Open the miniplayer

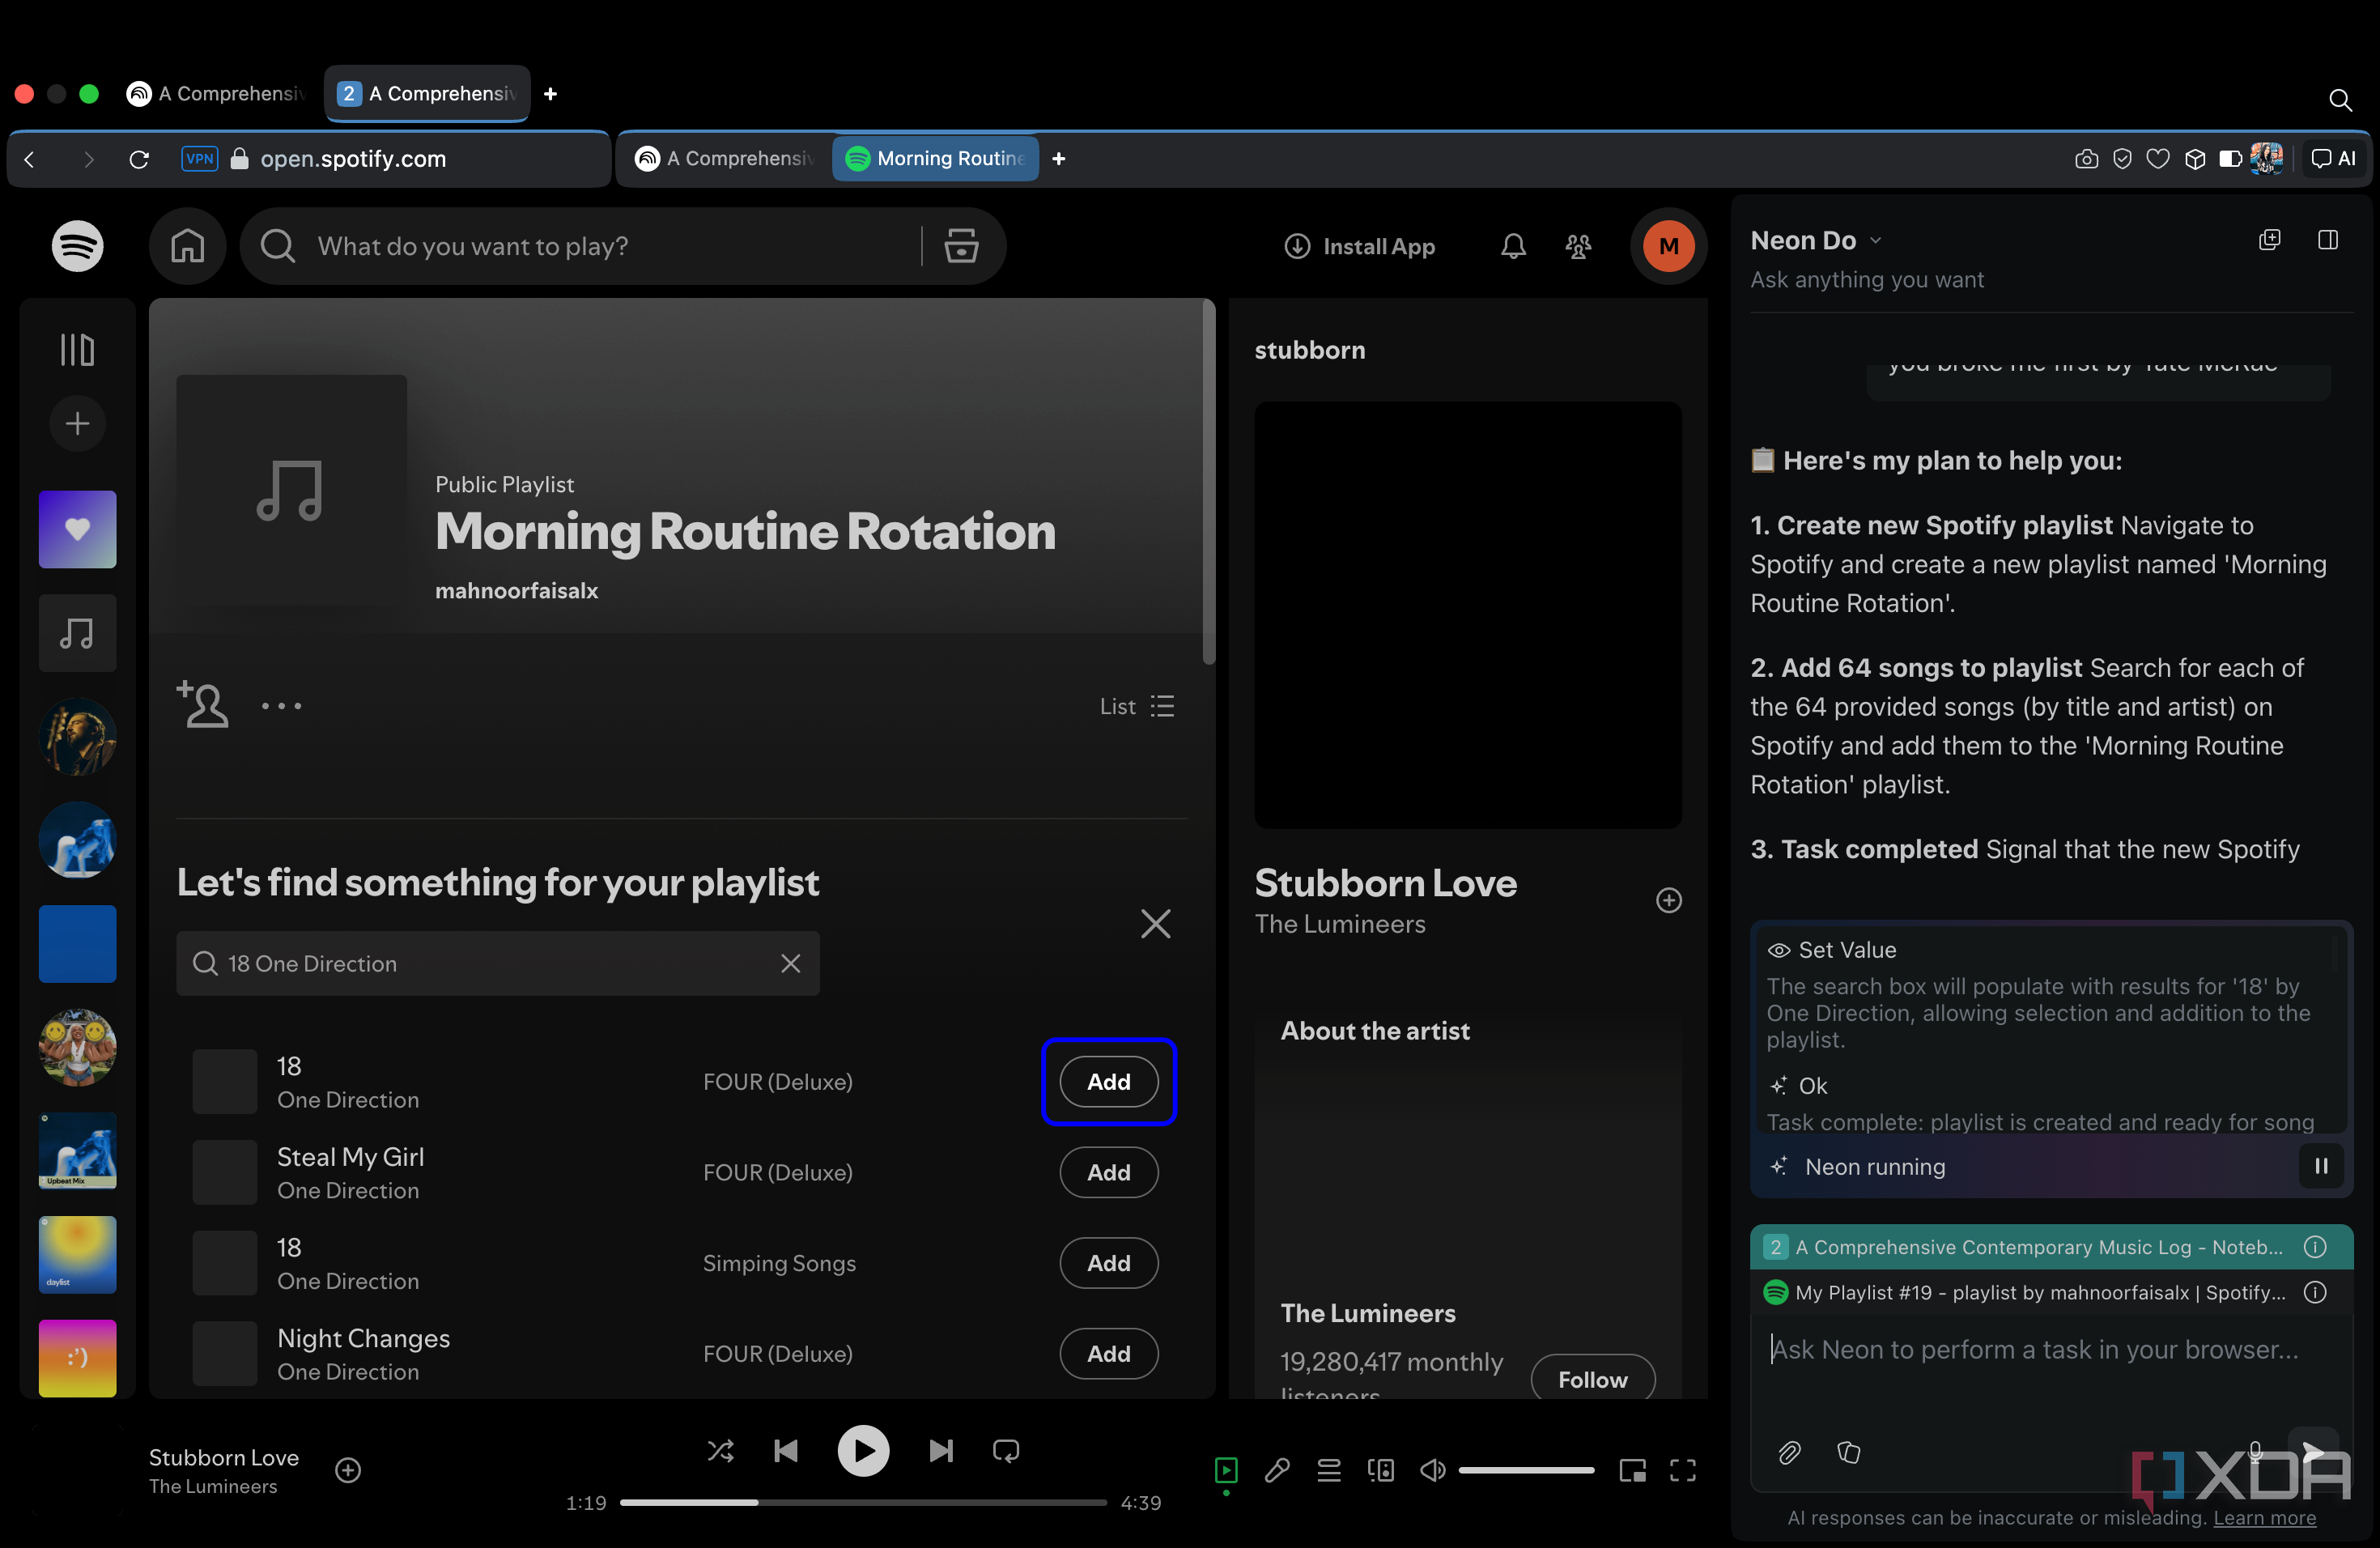[x=1632, y=1470]
